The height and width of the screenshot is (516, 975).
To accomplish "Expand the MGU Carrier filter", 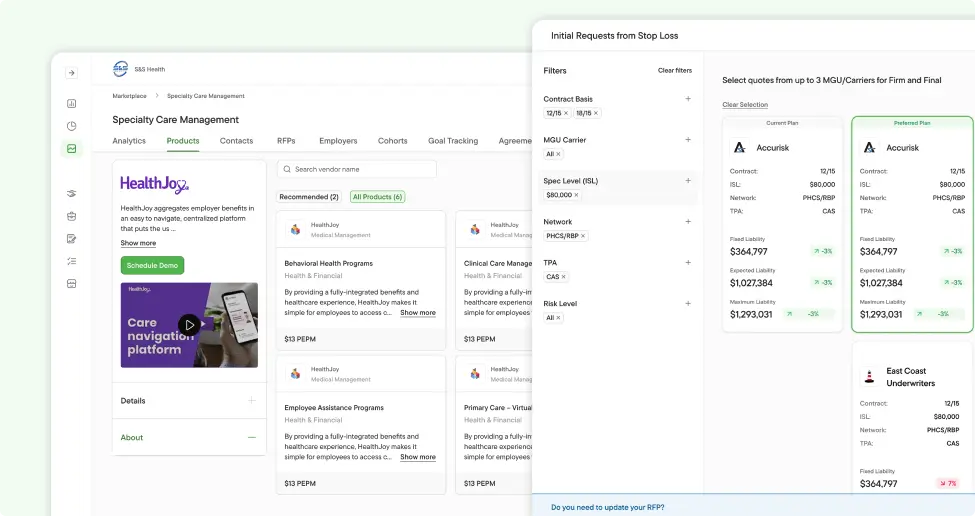I will pyautogui.click(x=688, y=140).
